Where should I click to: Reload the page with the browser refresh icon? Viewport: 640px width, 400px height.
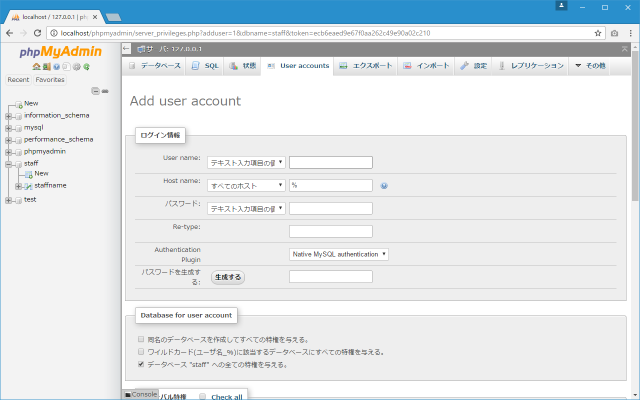(x=37, y=33)
